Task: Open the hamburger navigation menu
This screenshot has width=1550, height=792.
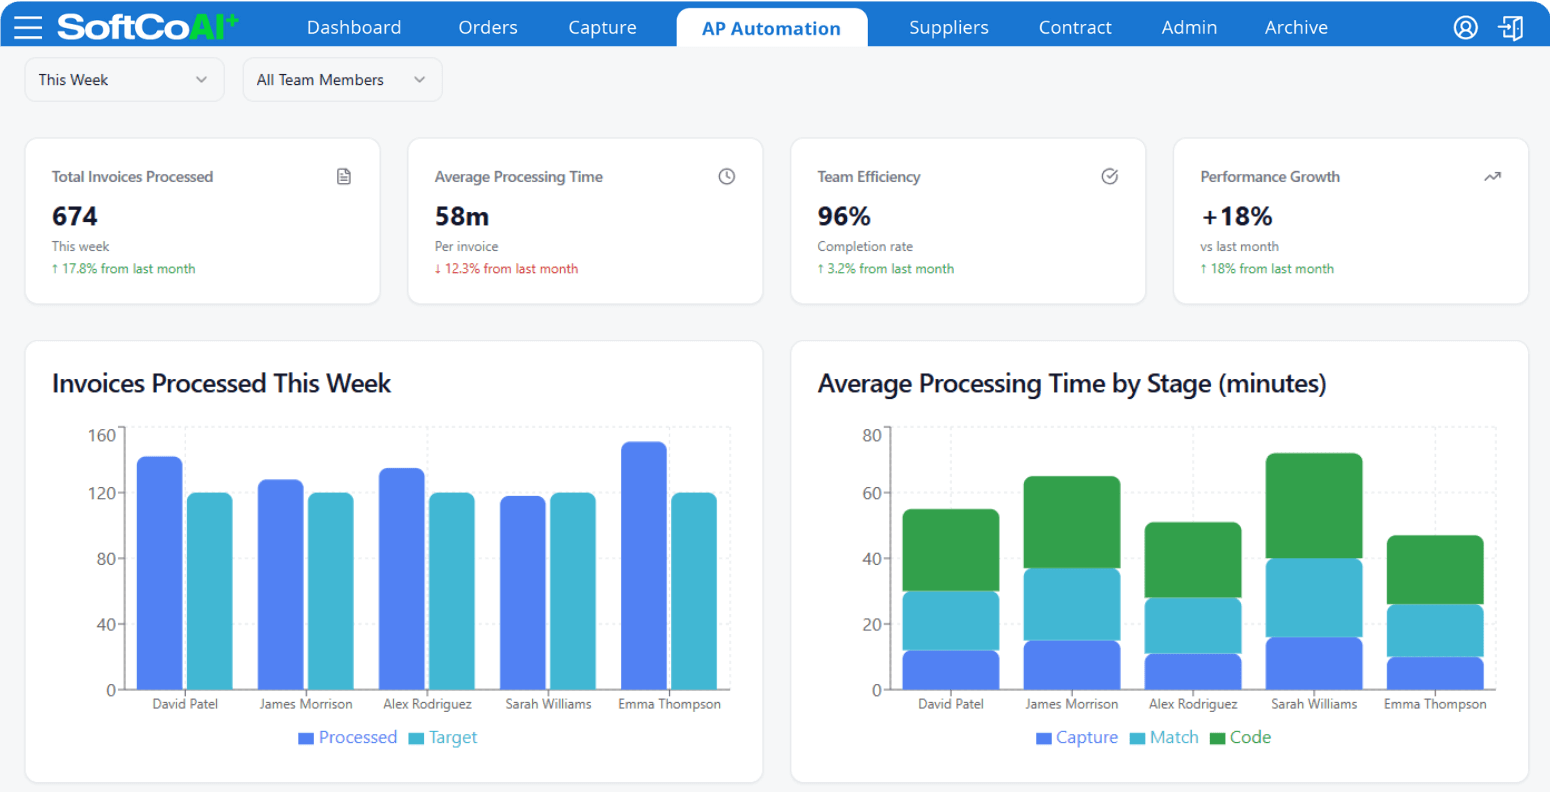Action: point(28,27)
